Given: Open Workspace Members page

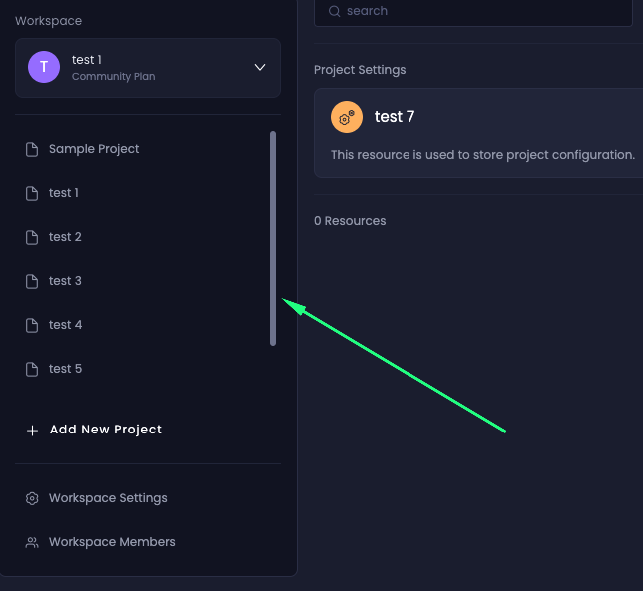Looking at the screenshot, I should coord(112,542).
